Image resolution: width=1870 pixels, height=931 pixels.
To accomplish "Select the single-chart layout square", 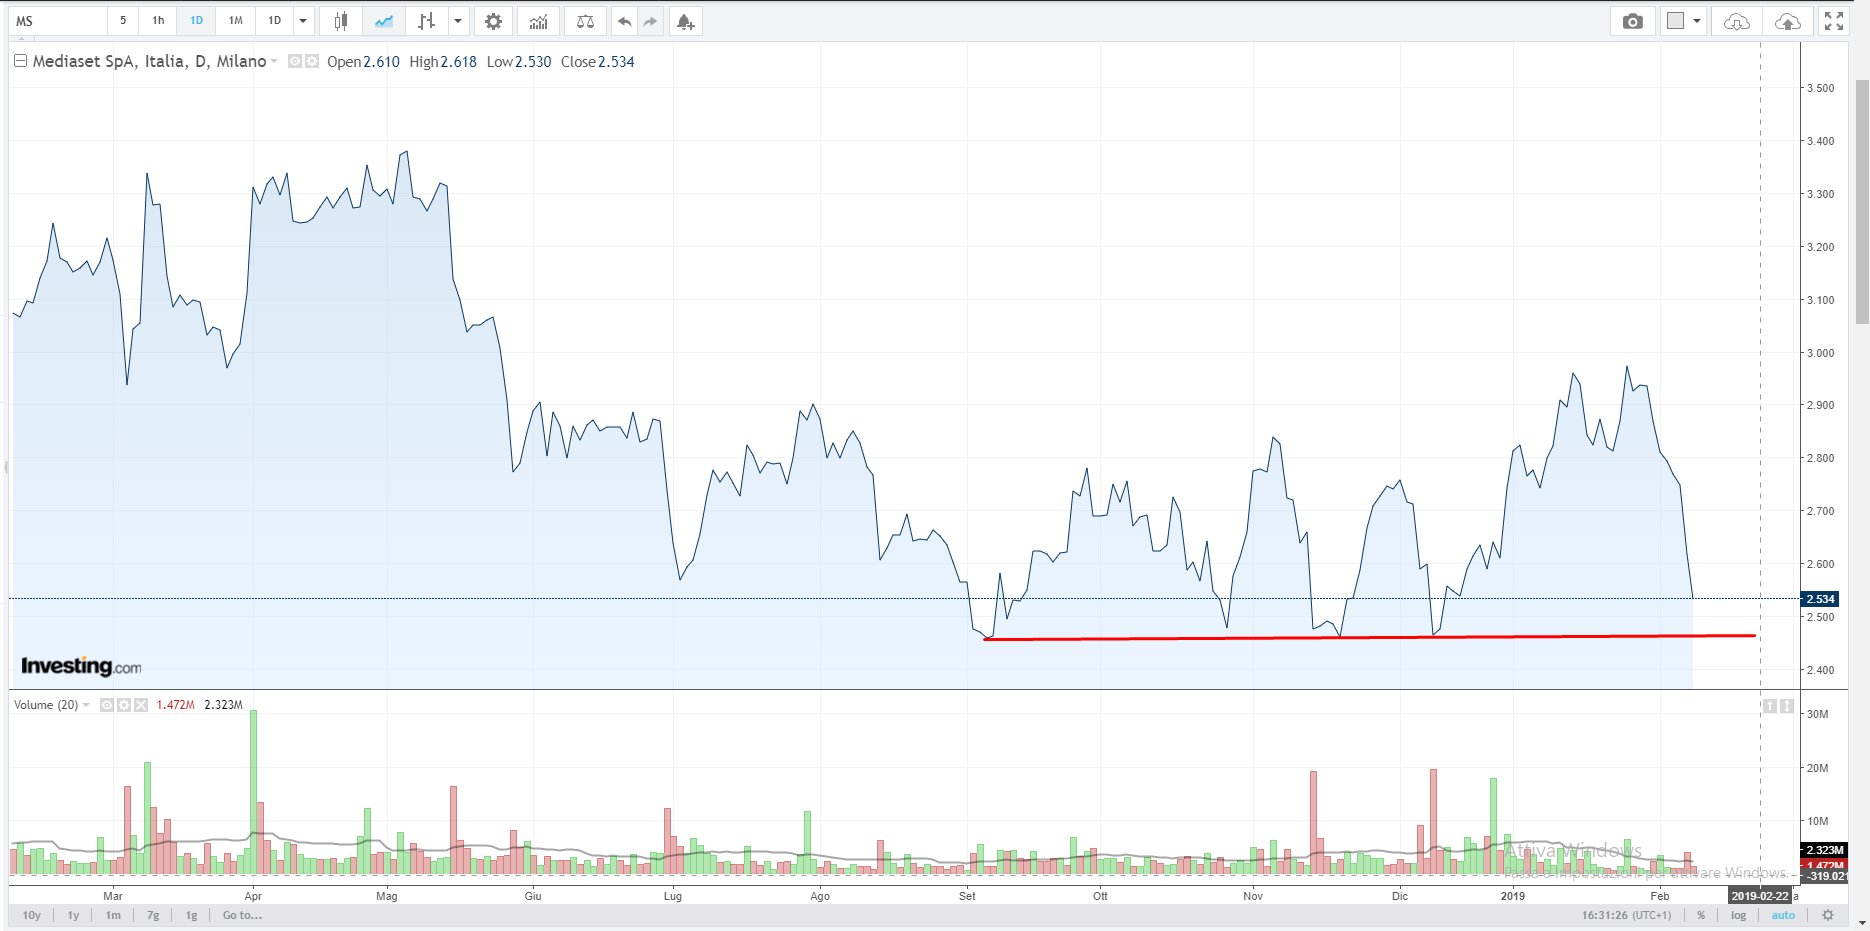I will [x=1676, y=21].
